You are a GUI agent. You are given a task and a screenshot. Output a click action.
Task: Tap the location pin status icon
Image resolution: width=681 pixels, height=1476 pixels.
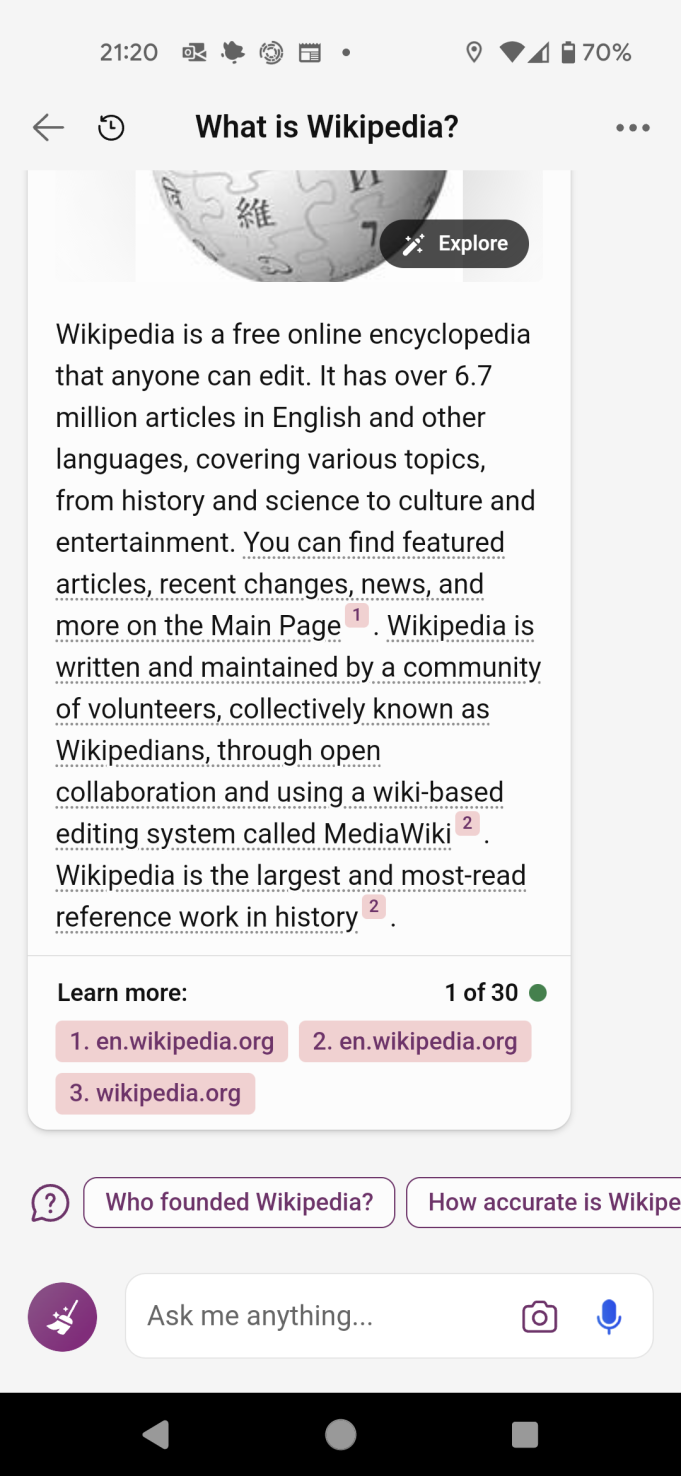[474, 52]
